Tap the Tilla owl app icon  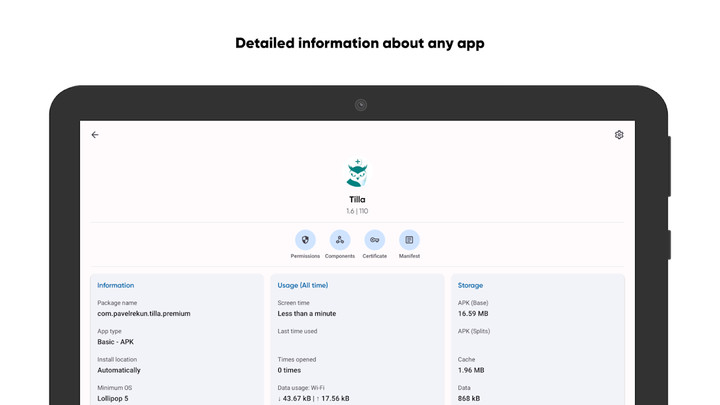tap(357, 173)
